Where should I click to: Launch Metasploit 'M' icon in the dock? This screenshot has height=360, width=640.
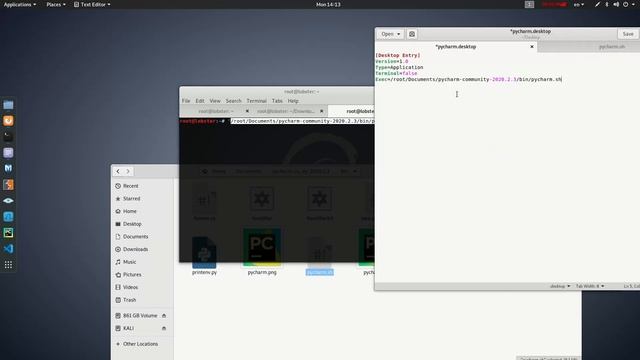[8, 169]
